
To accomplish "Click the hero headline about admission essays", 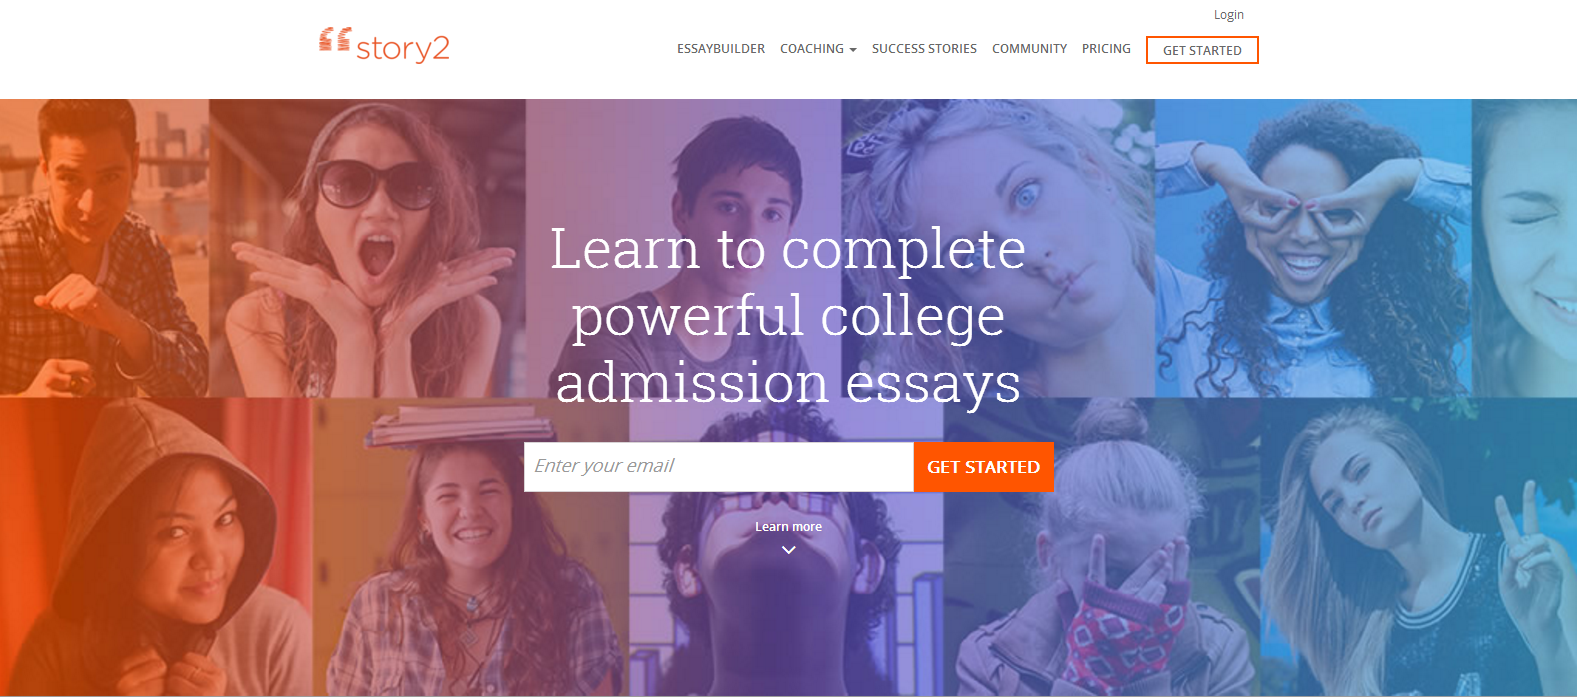I will [x=788, y=316].
